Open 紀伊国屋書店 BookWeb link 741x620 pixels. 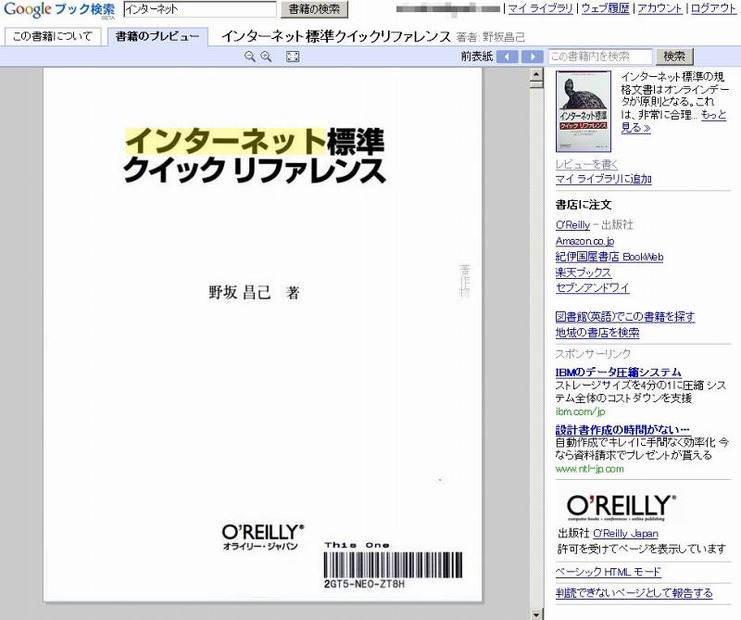(x=609, y=257)
